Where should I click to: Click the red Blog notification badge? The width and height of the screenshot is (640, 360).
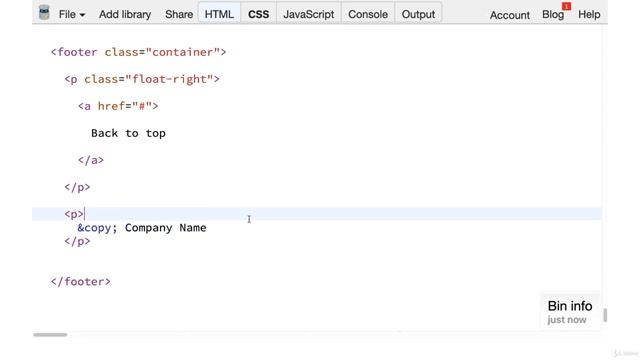[566, 6]
